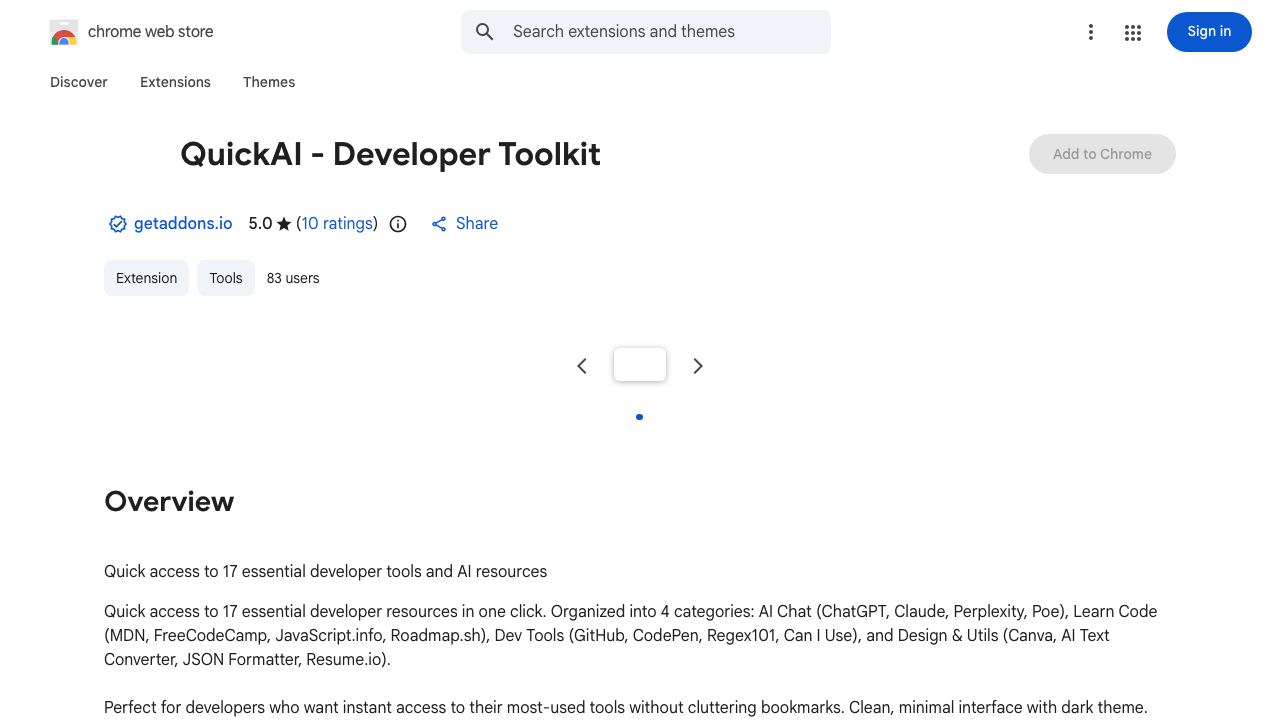Select the Extension category chip

146,278
